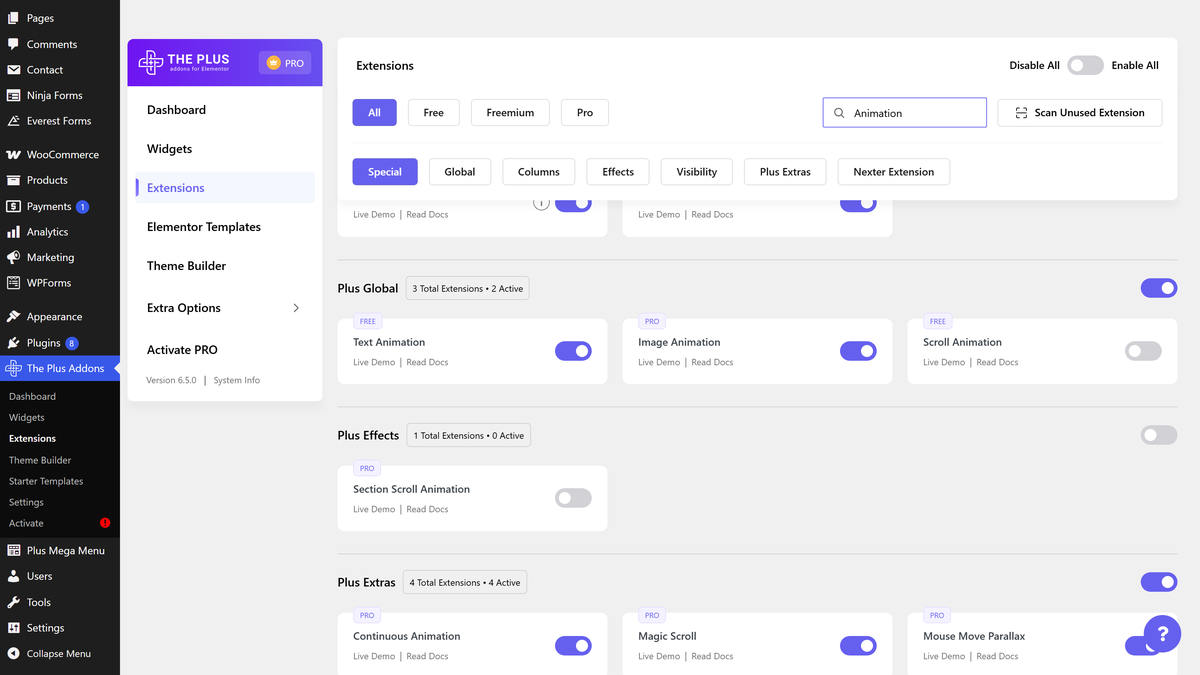Click the Analytics bar chart icon

13,232
